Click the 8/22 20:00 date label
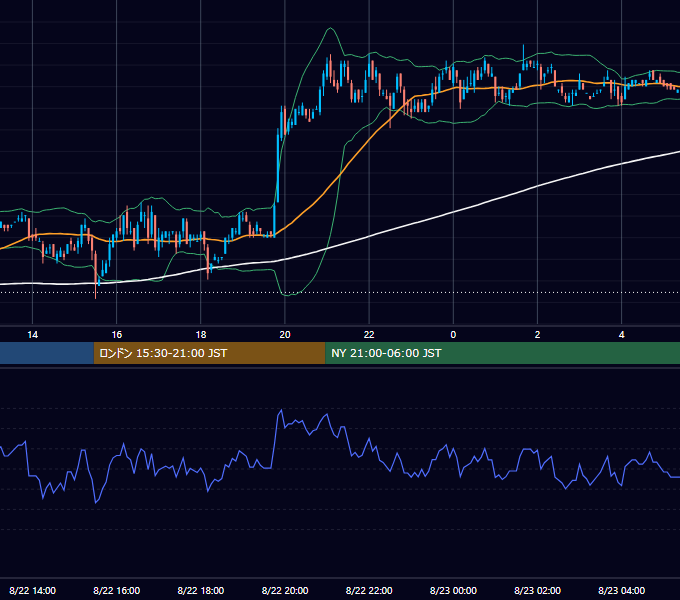The width and height of the screenshot is (680, 600). tap(285, 590)
